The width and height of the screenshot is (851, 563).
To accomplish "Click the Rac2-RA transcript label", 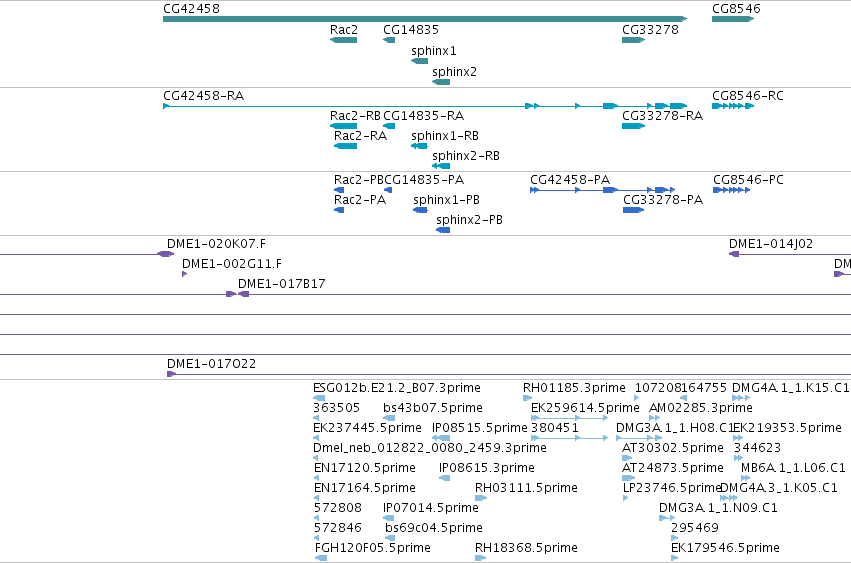I will [360, 136].
